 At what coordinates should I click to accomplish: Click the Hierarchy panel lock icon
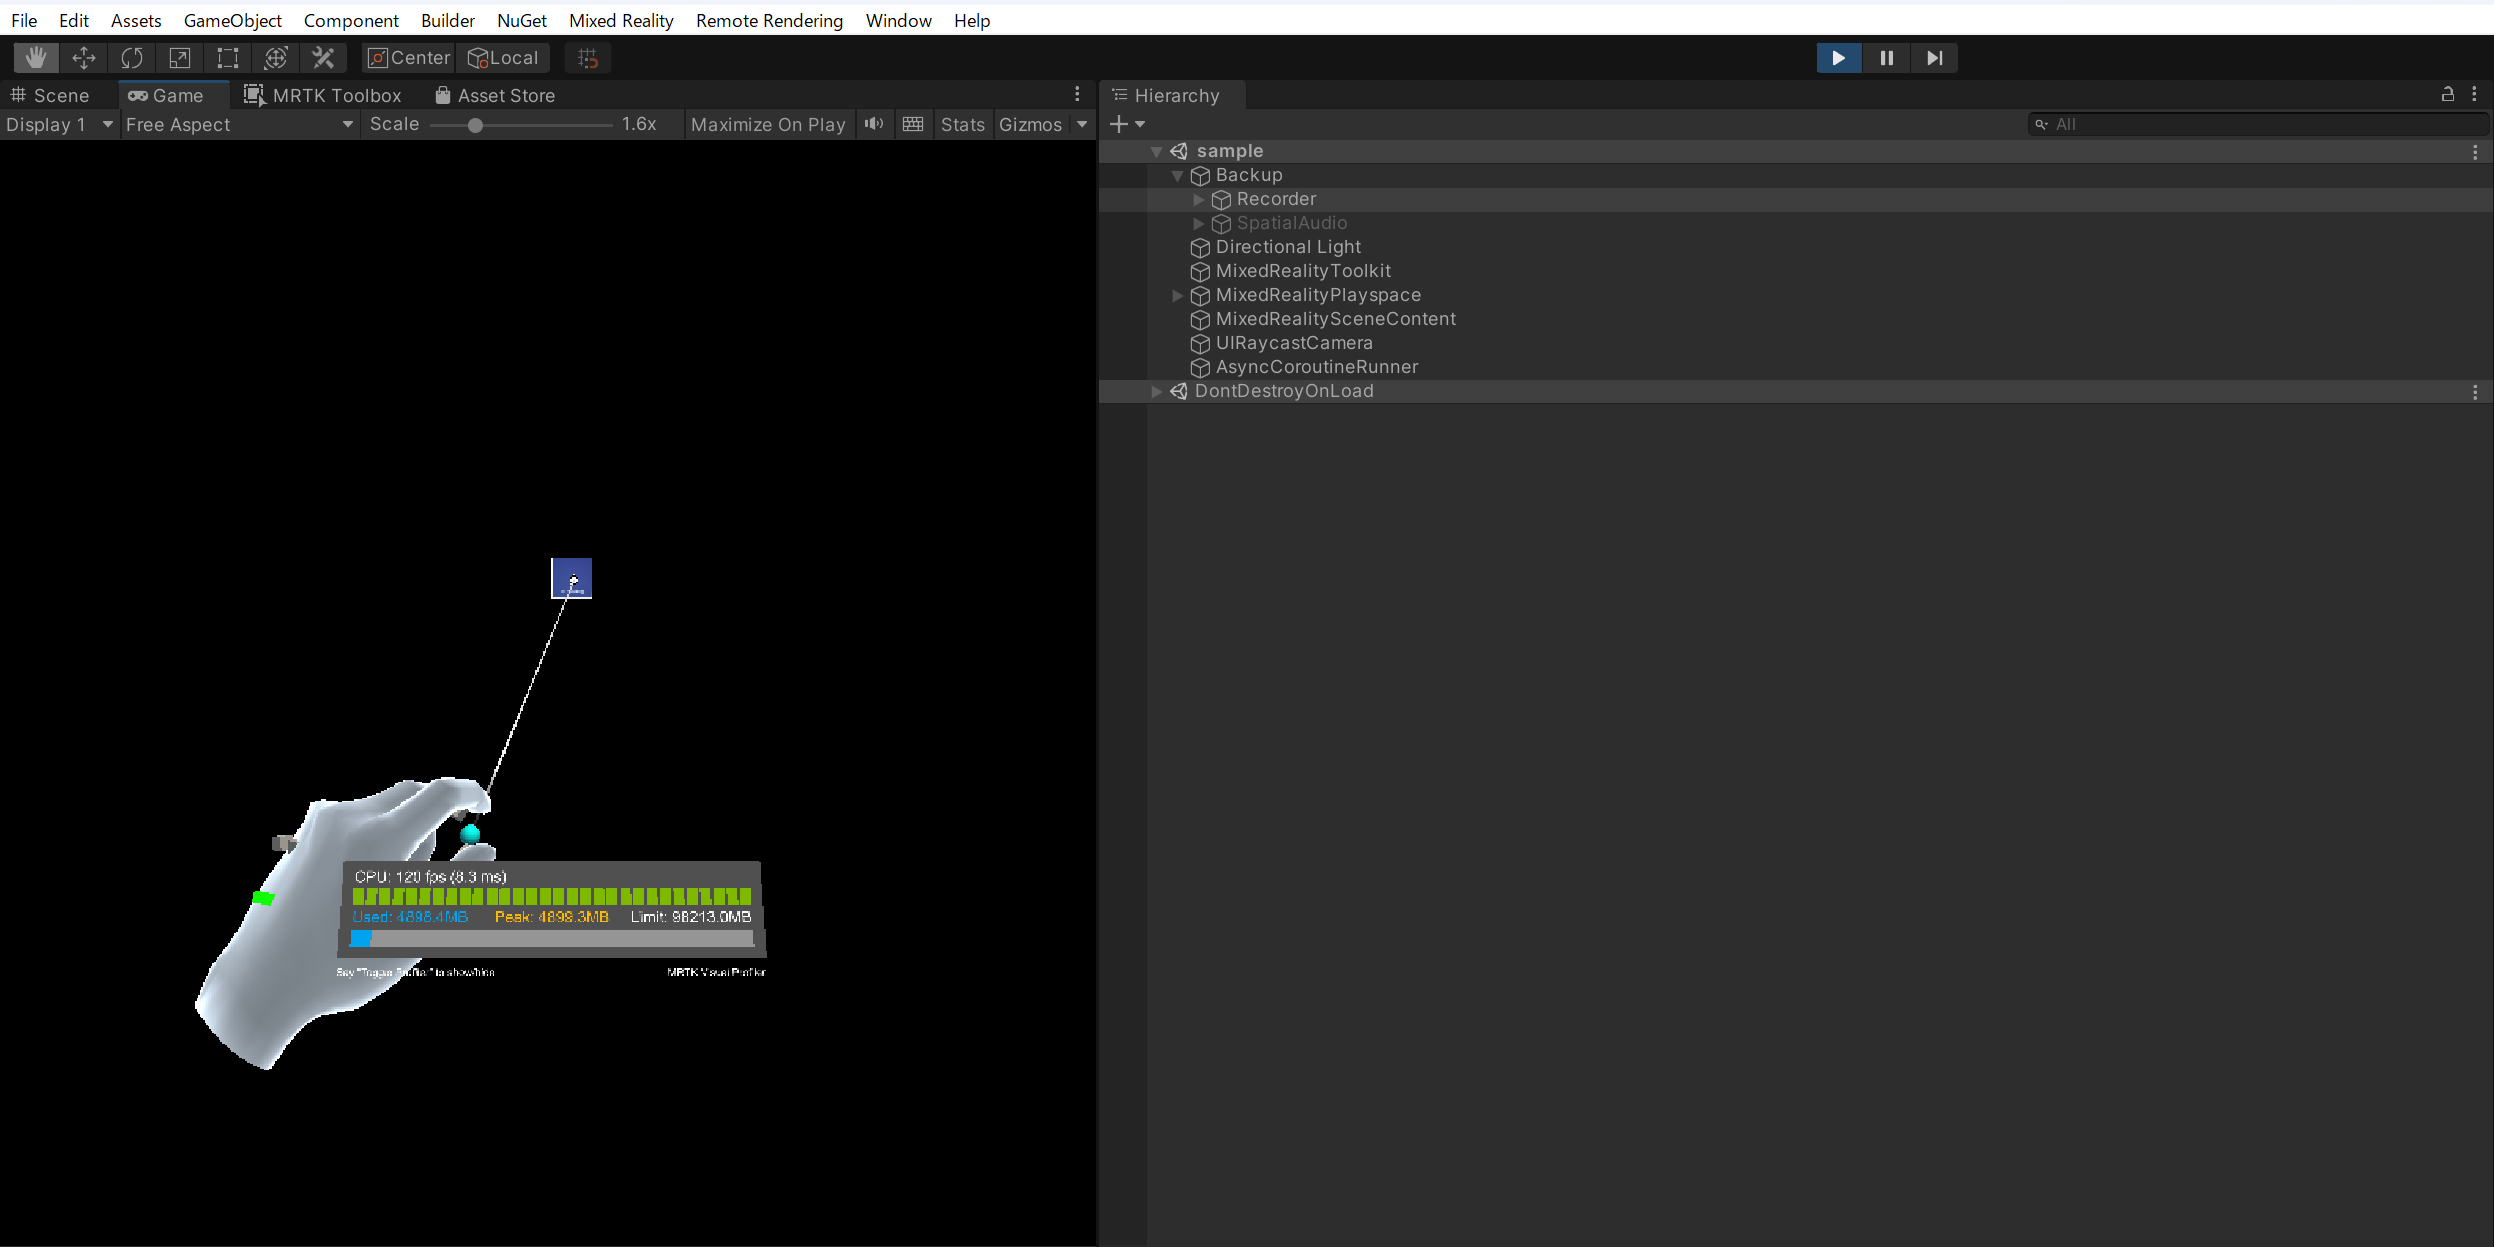pyautogui.click(x=2447, y=94)
